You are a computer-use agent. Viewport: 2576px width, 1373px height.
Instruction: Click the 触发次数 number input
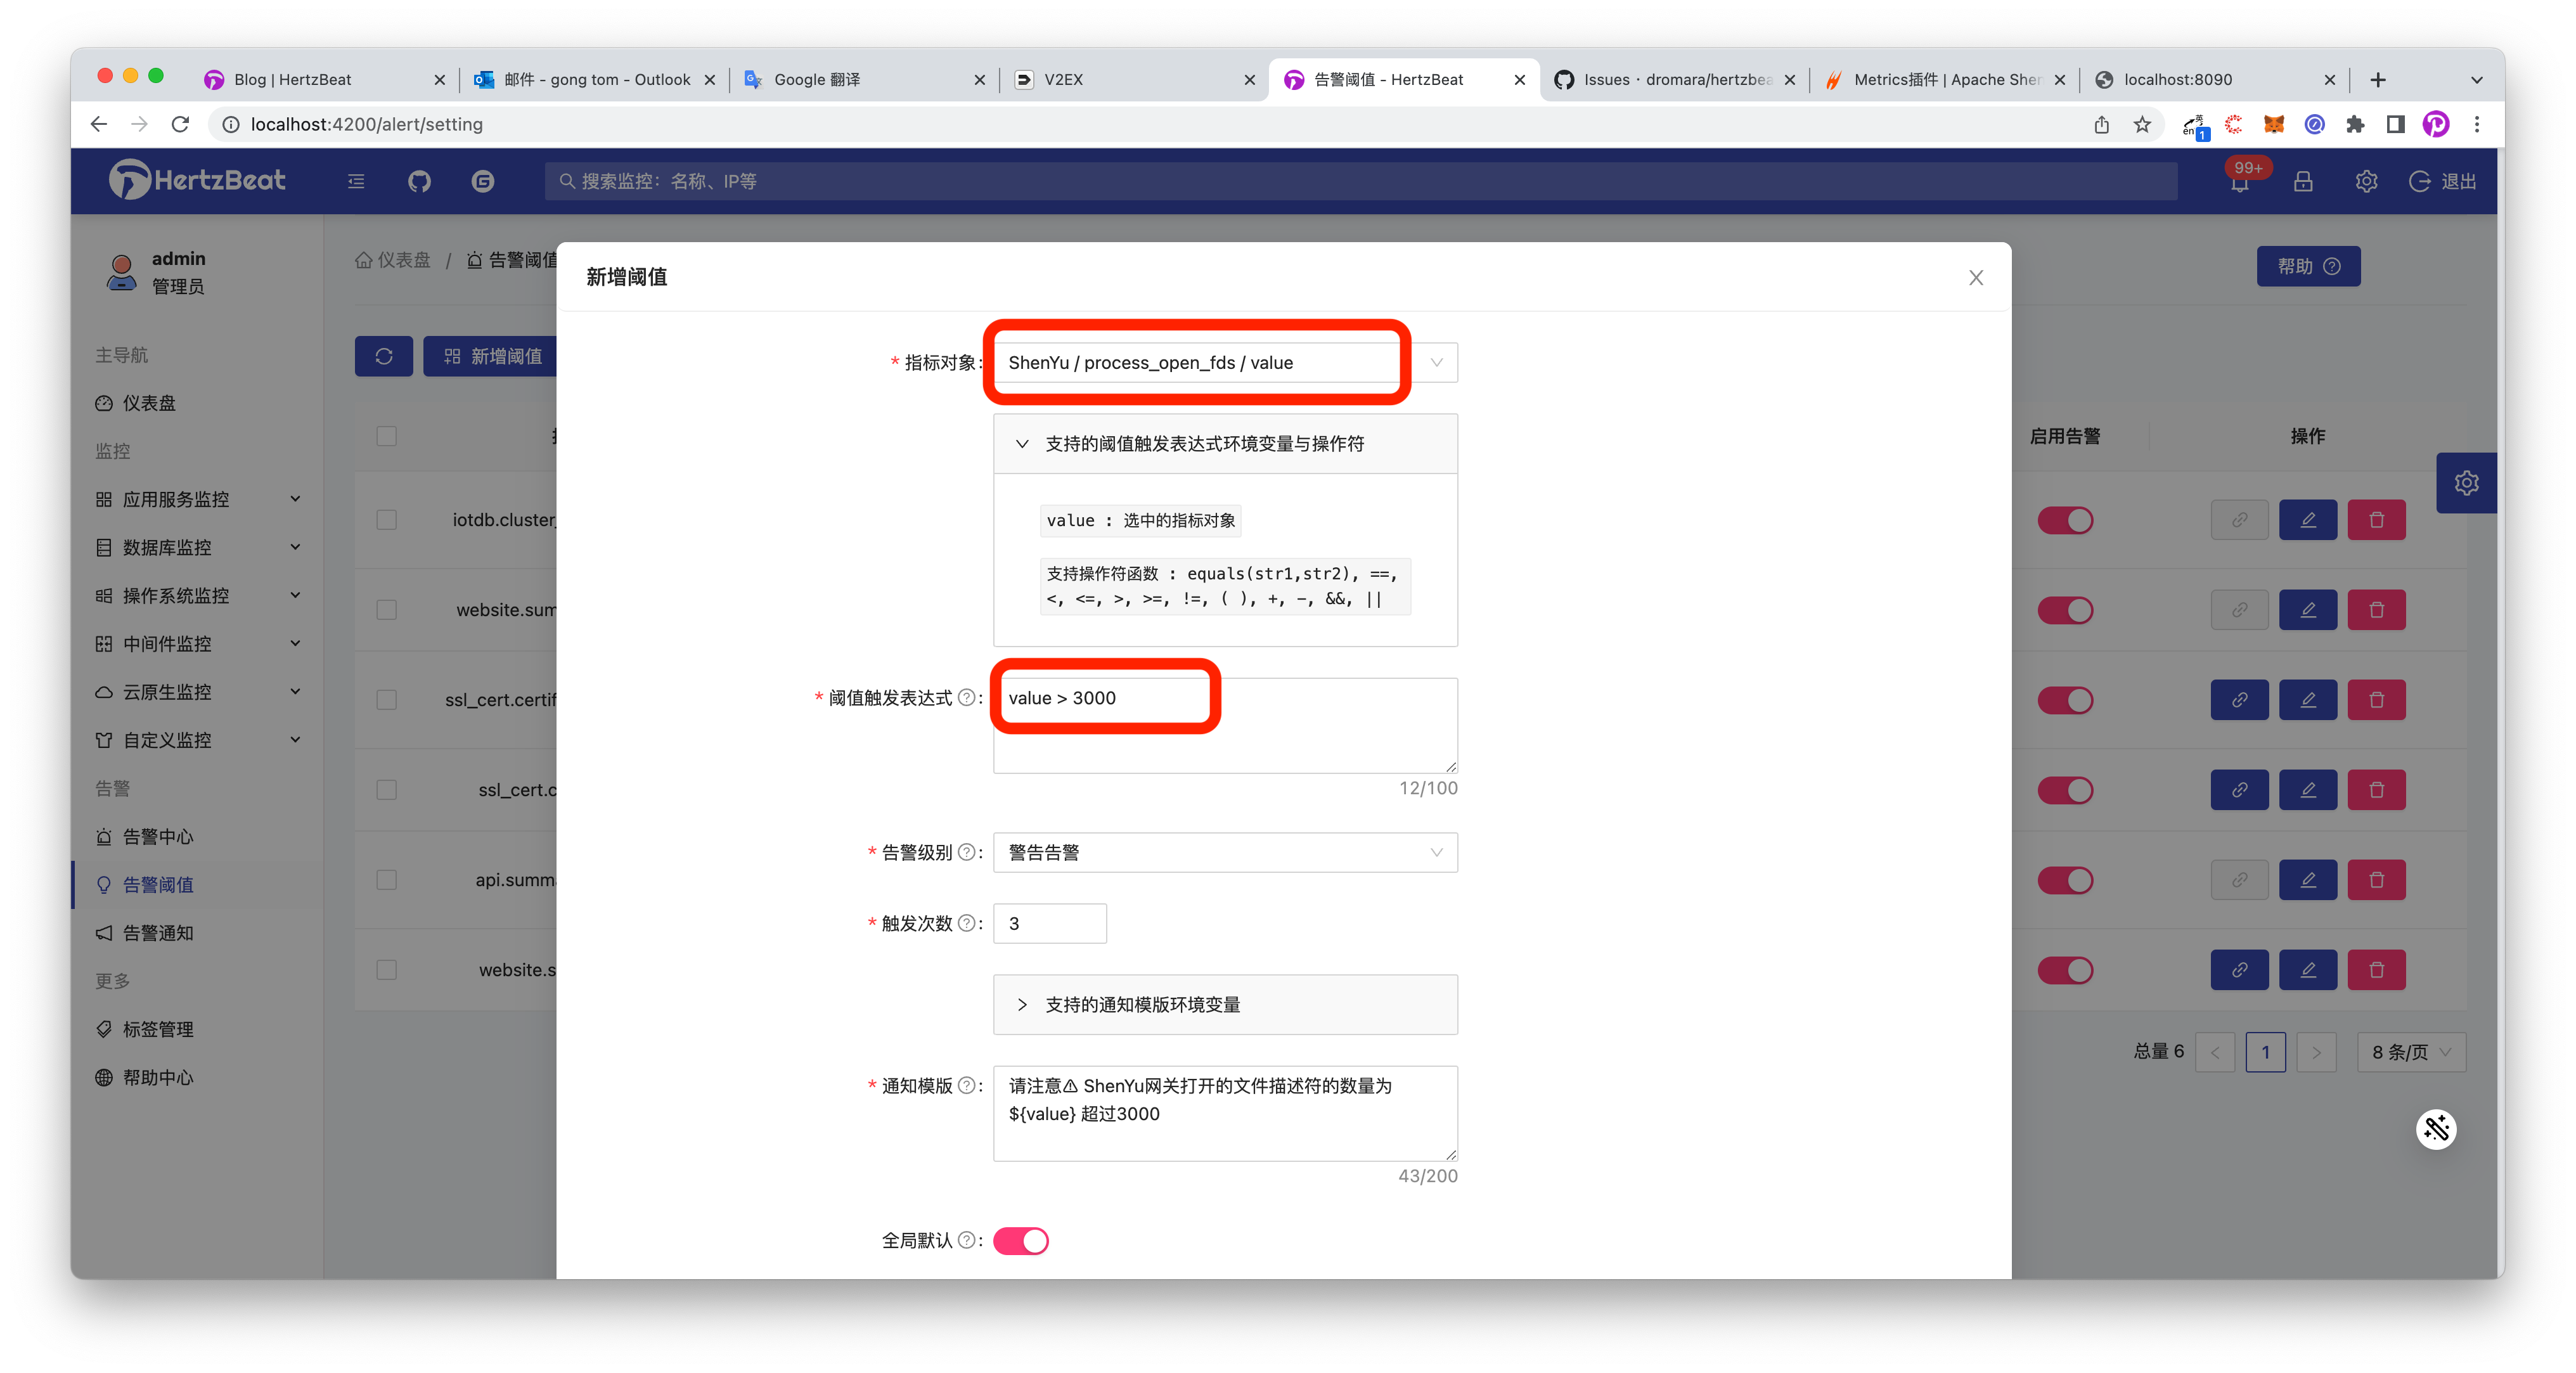[x=1049, y=923]
